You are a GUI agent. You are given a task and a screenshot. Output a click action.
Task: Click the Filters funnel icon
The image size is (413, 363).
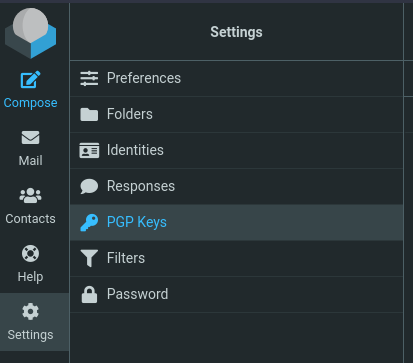pyautogui.click(x=89, y=258)
